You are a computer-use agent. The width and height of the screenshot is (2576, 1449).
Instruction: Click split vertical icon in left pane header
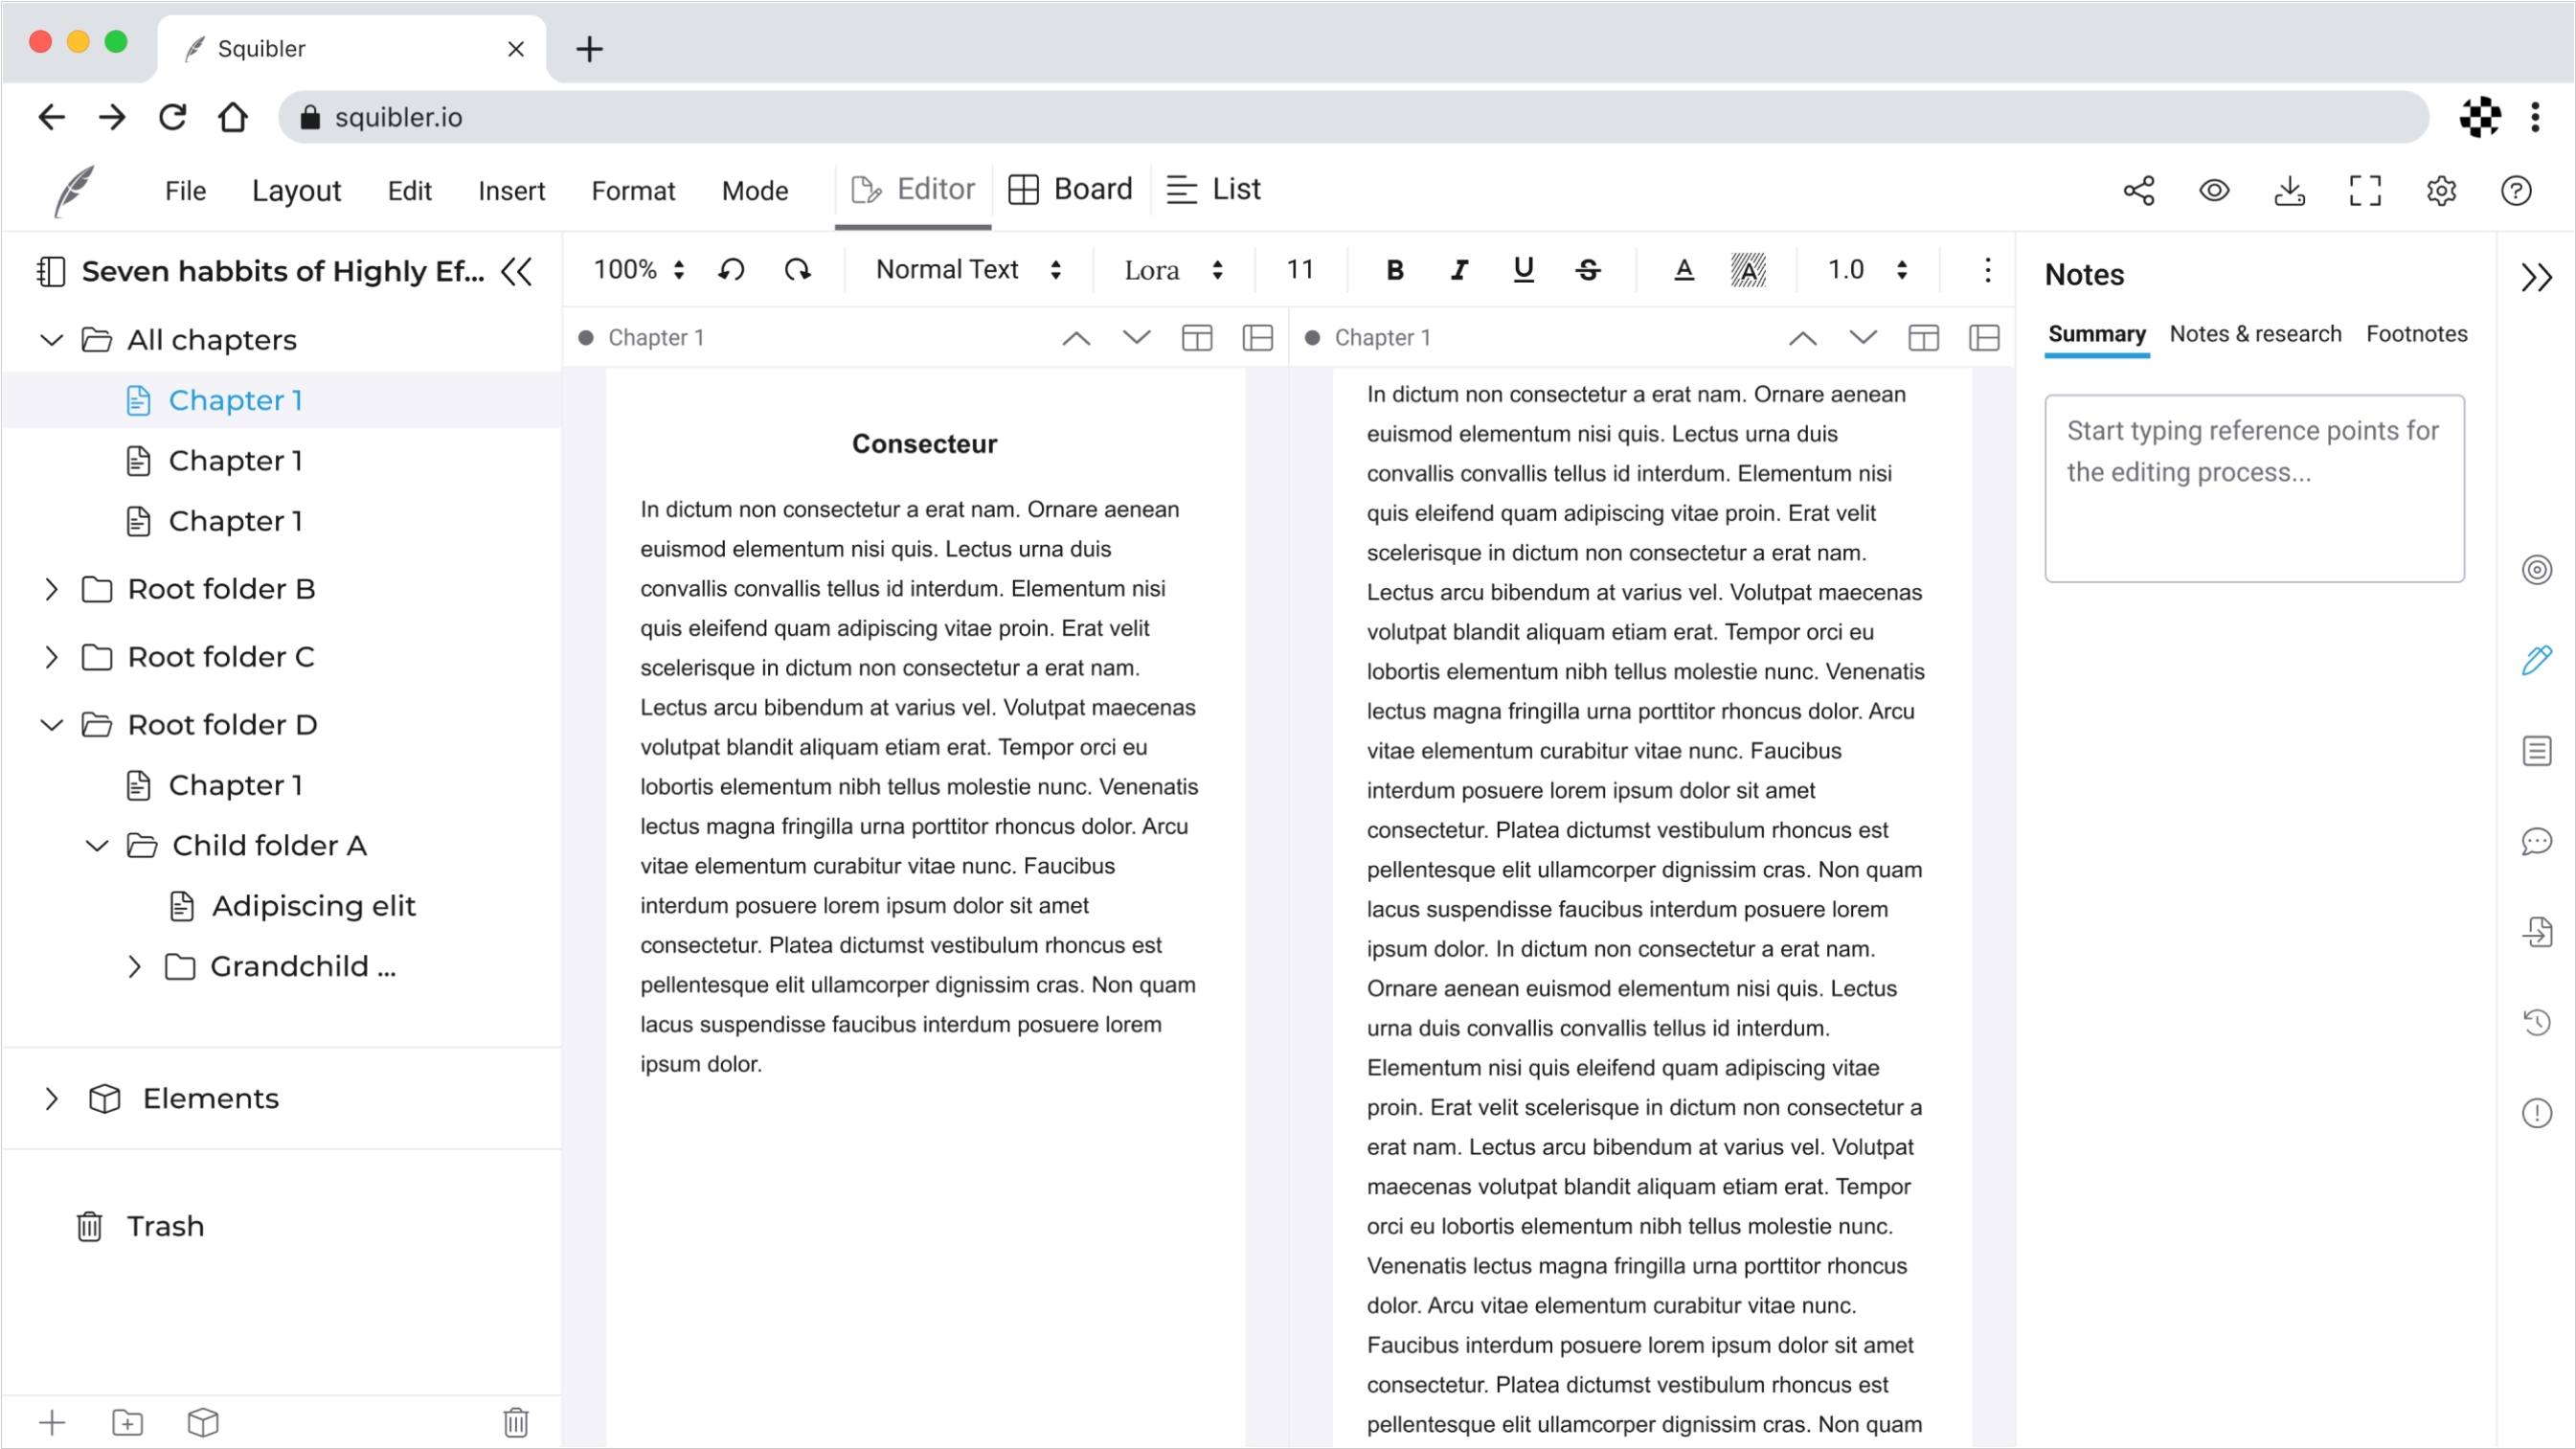[1197, 338]
